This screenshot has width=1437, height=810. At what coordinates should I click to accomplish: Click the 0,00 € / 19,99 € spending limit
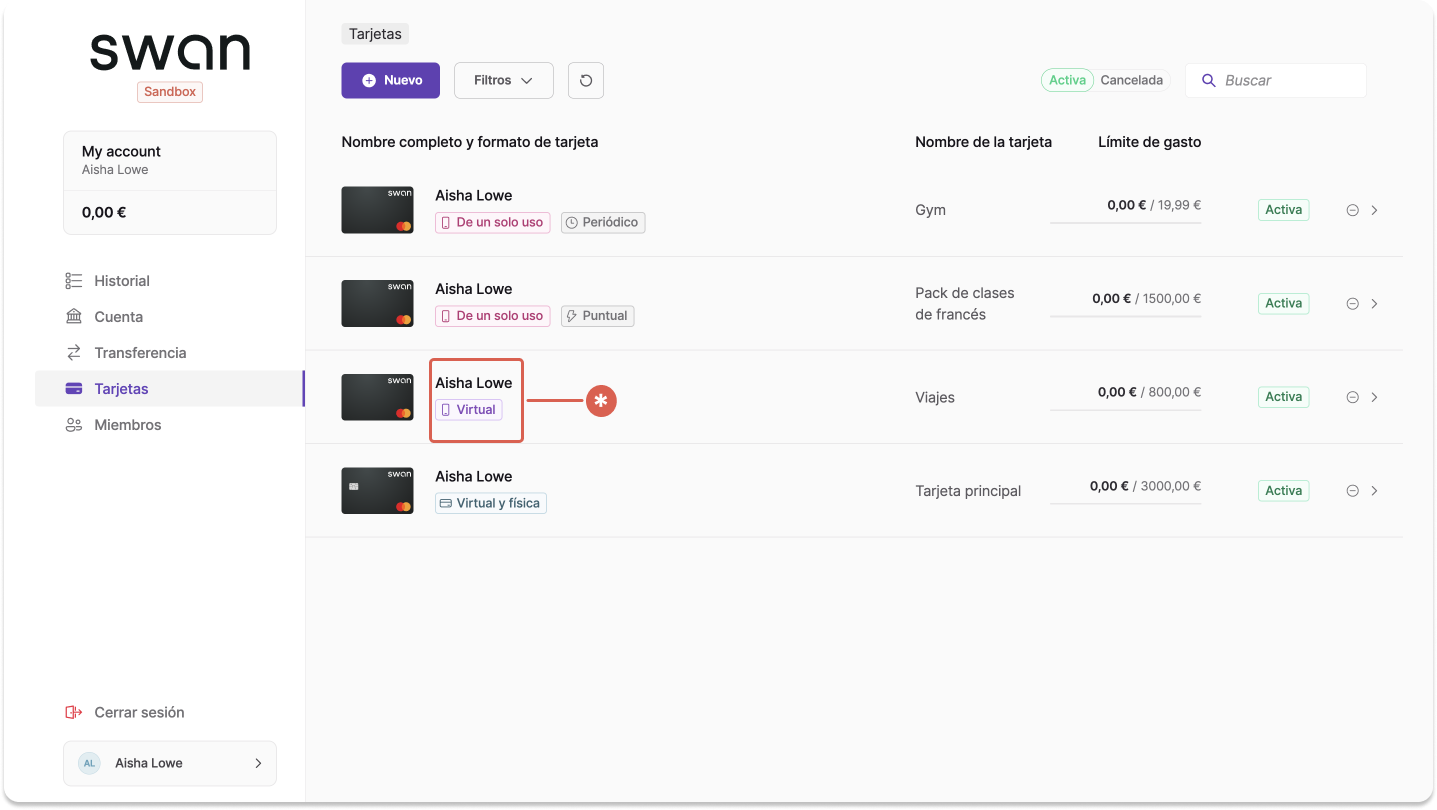(x=1154, y=205)
